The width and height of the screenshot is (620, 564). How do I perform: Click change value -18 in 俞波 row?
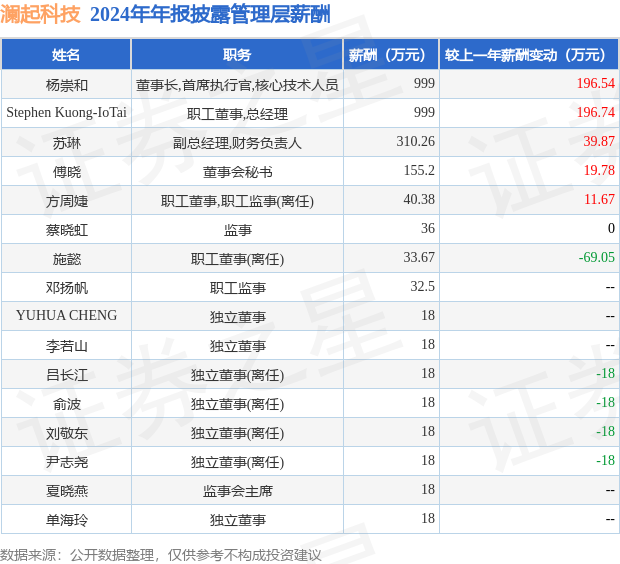pyautogui.click(x=605, y=402)
